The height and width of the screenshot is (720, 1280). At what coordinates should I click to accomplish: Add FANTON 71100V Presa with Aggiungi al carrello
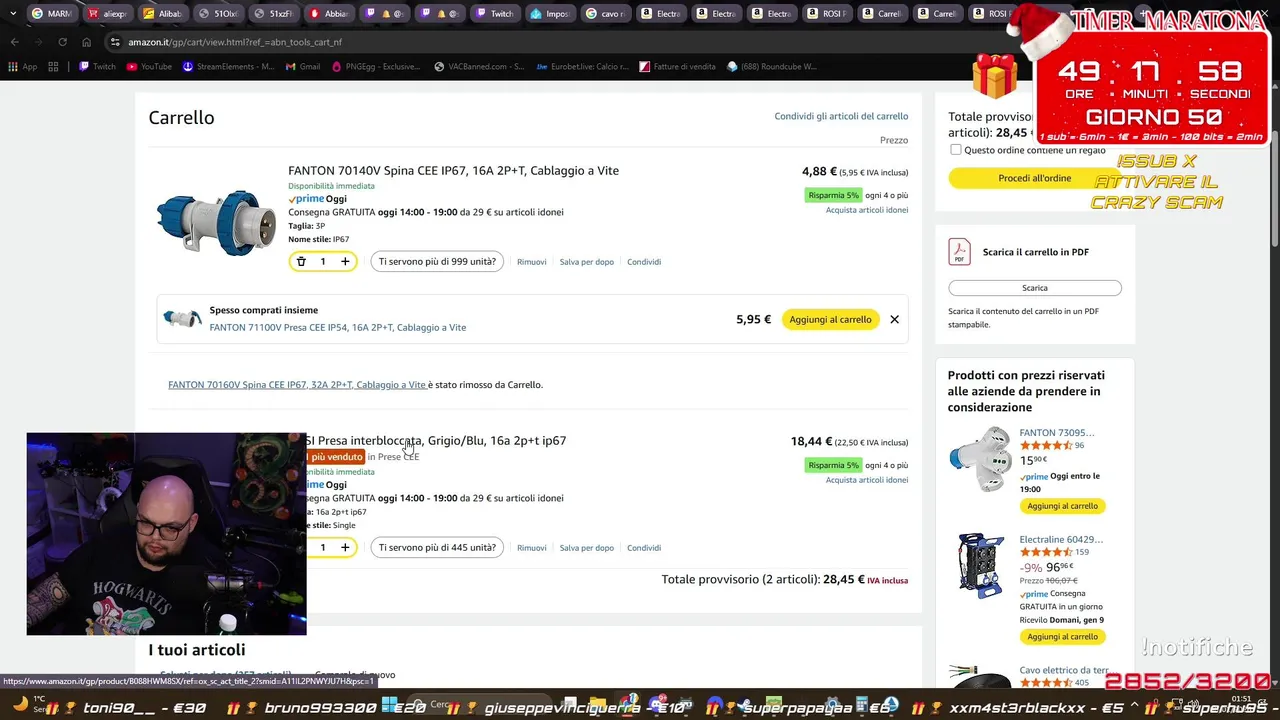point(830,320)
